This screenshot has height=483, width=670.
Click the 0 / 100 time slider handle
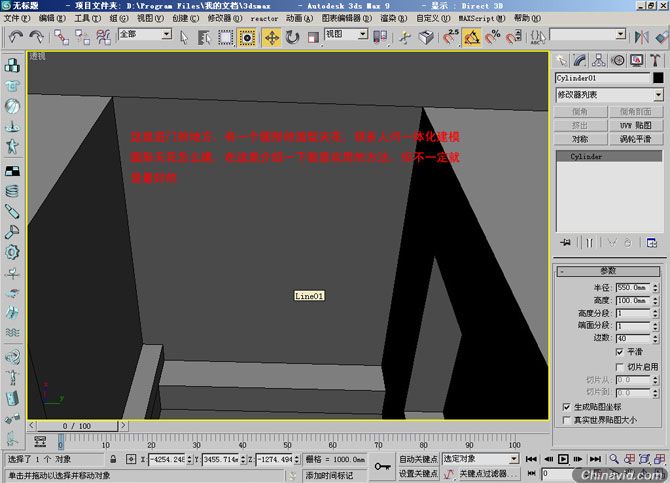(x=77, y=426)
